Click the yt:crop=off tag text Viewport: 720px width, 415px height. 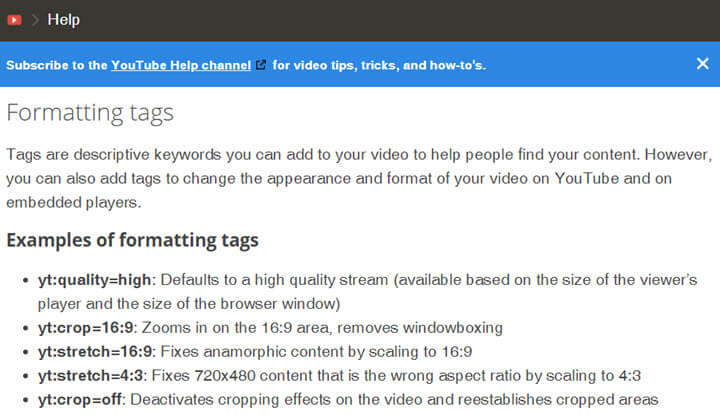tap(80, 399)
